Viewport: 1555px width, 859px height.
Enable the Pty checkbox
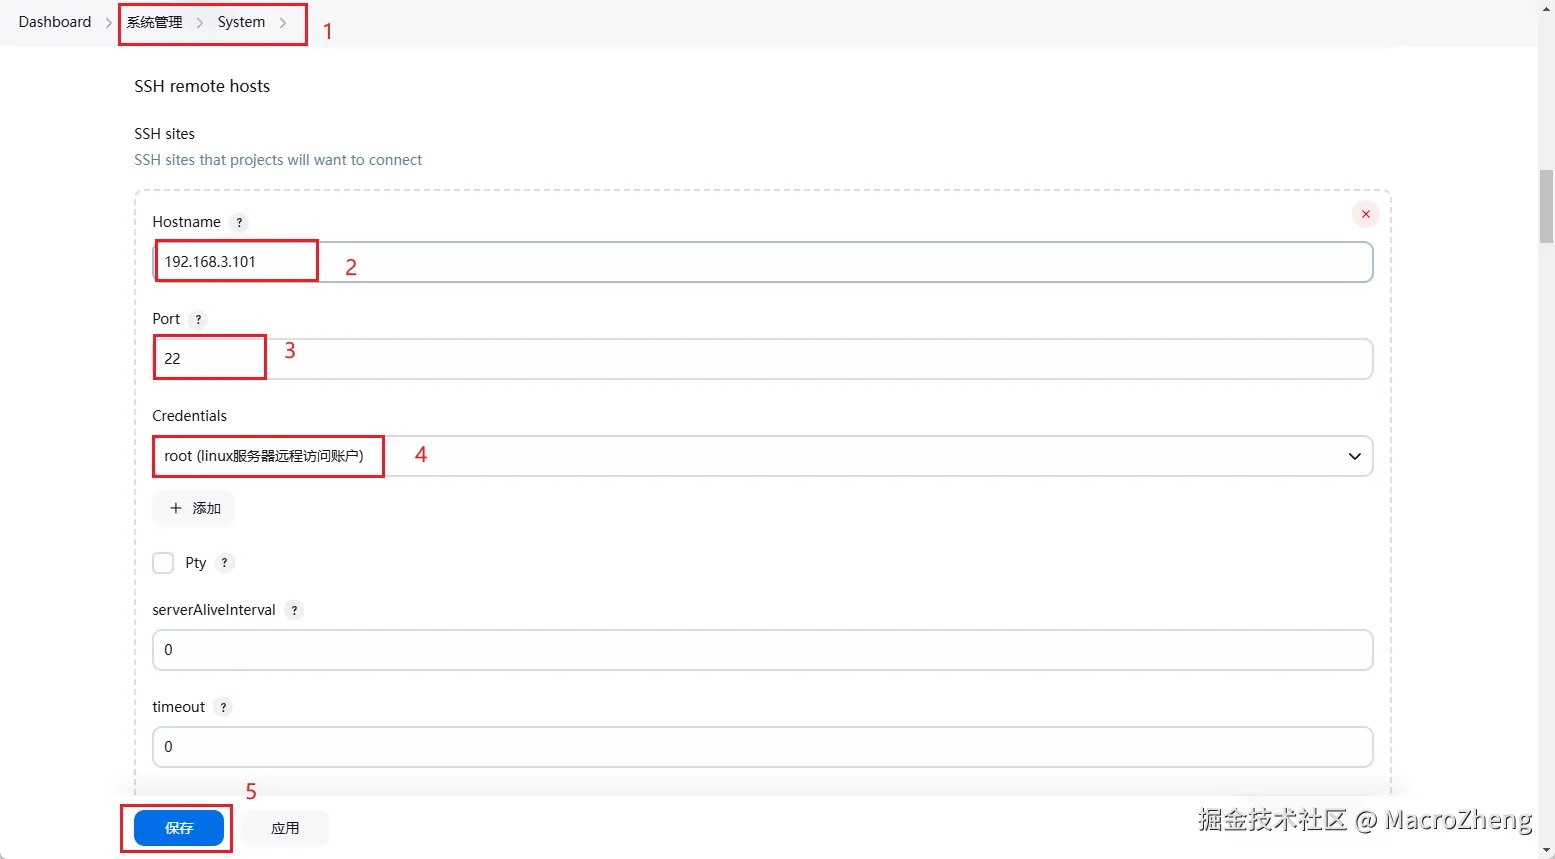click(163, 563)
